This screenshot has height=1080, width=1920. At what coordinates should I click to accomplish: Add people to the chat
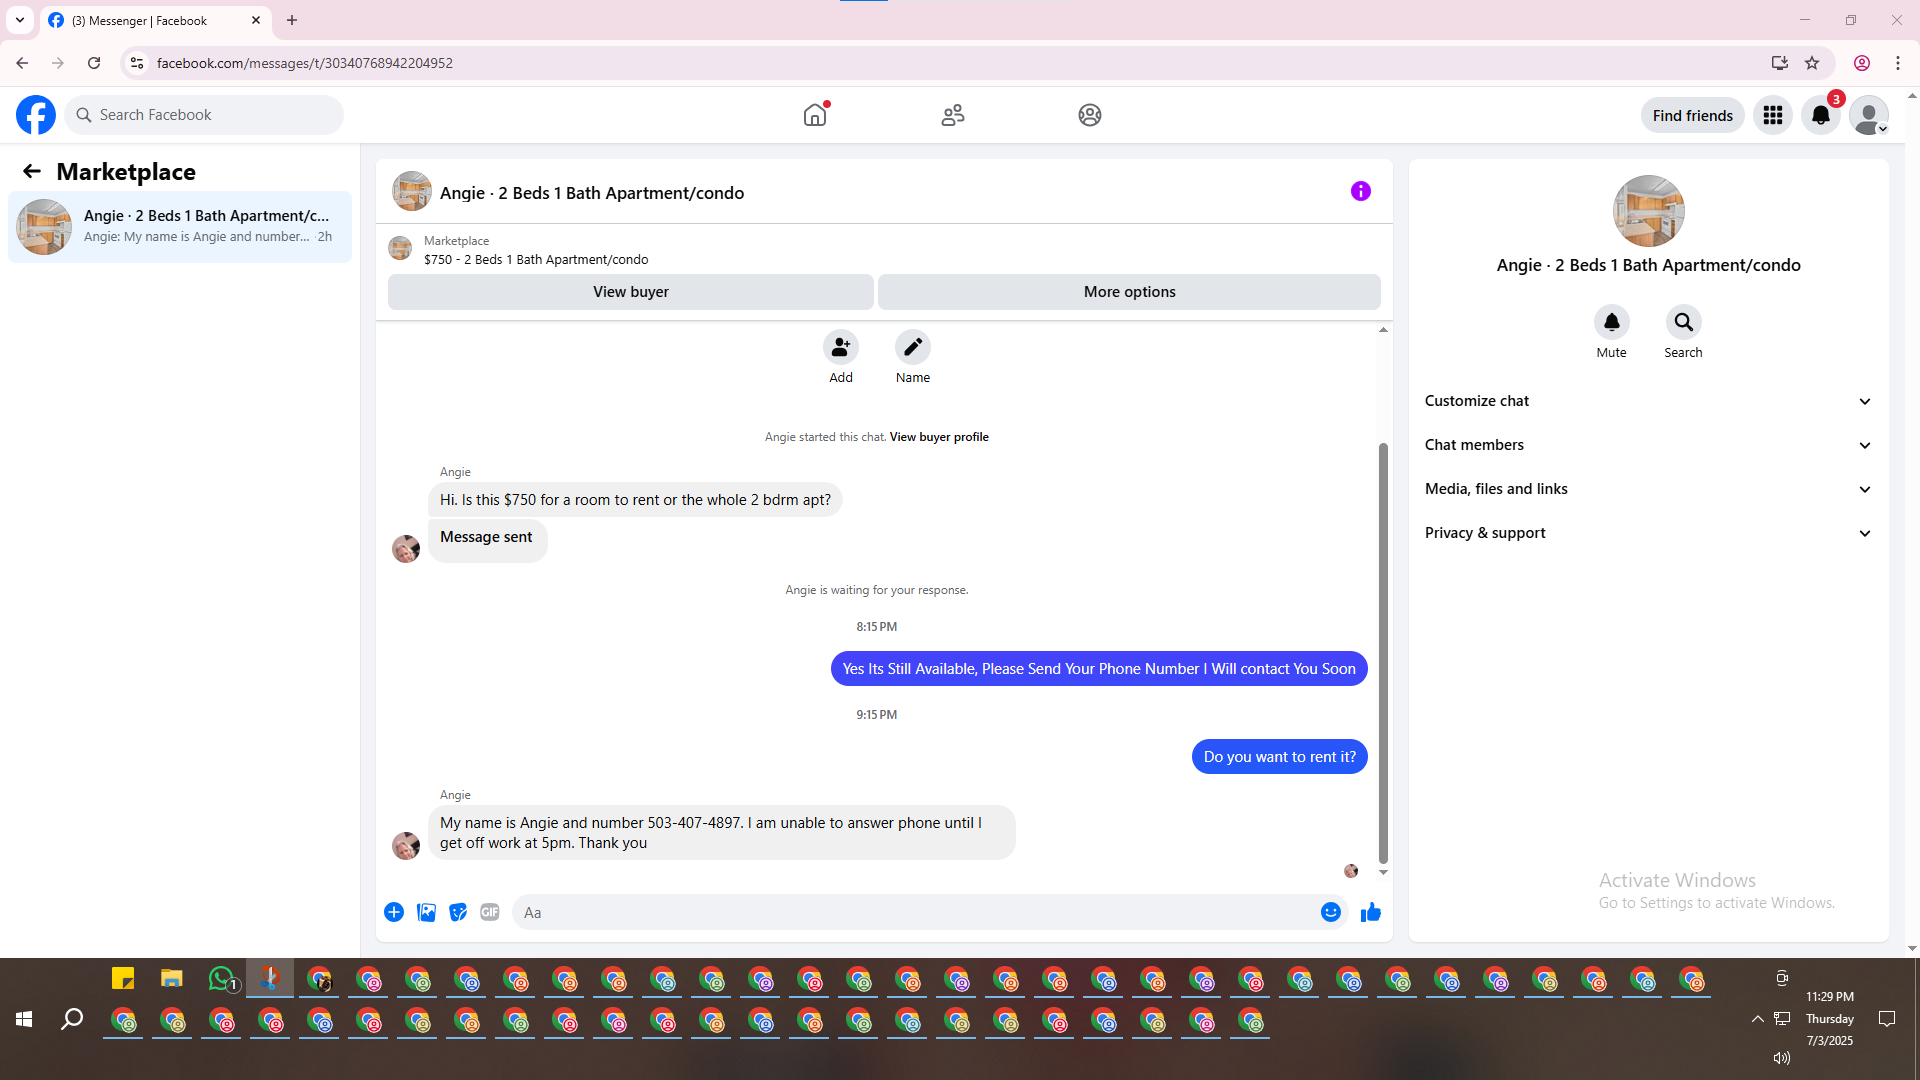[840, 348]
